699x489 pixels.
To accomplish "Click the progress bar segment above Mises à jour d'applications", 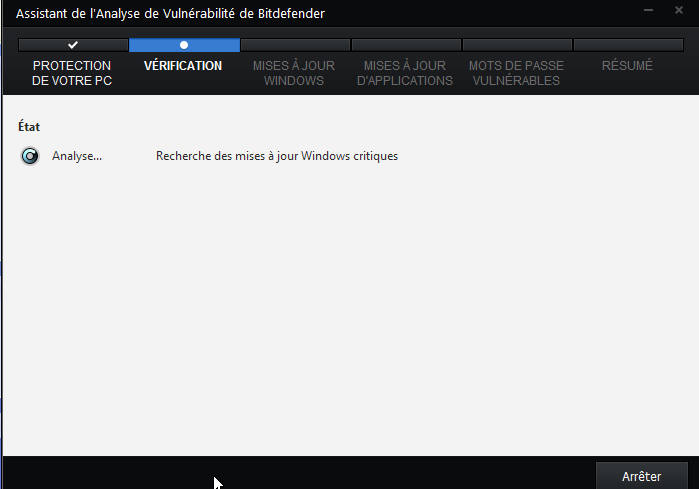I will (x=406, y=45).
